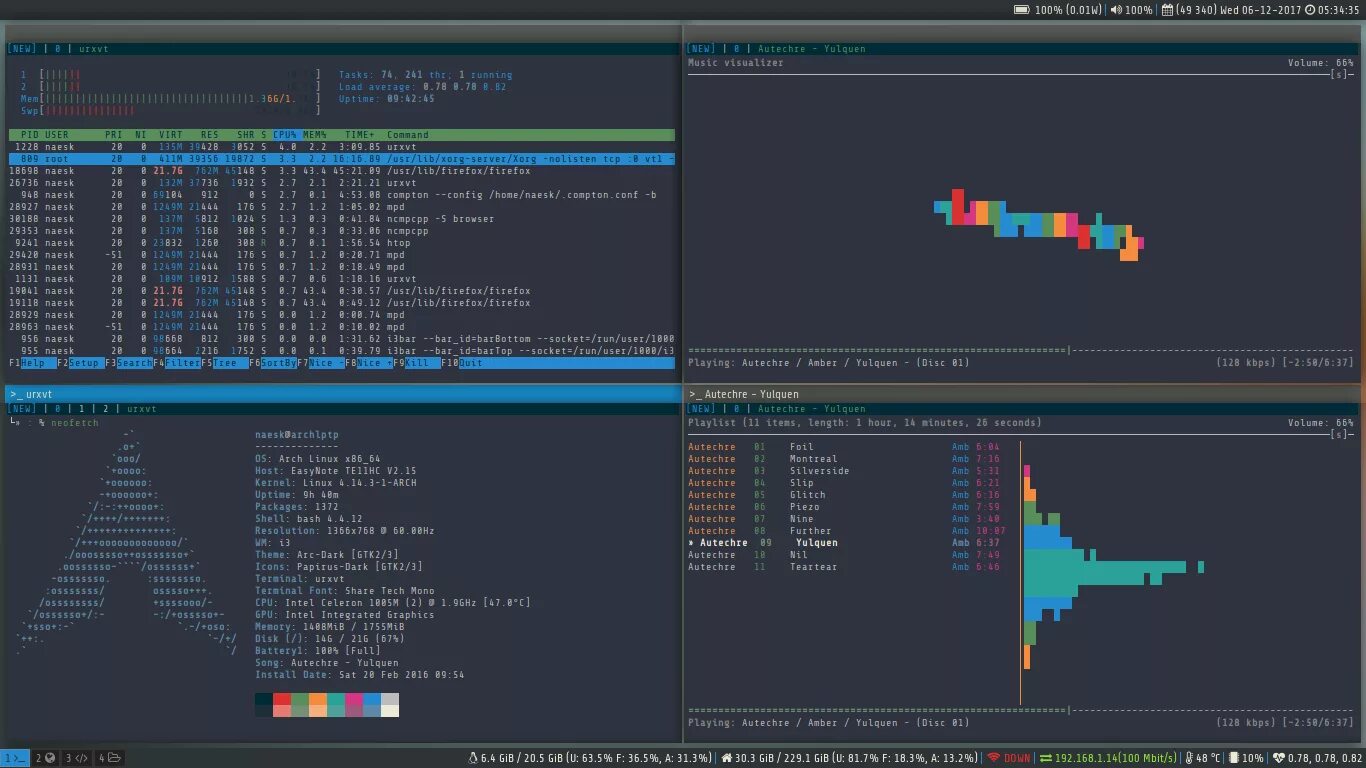Select htop process 1228 urxvt row

pyautogui.click(x=341, y=147)
